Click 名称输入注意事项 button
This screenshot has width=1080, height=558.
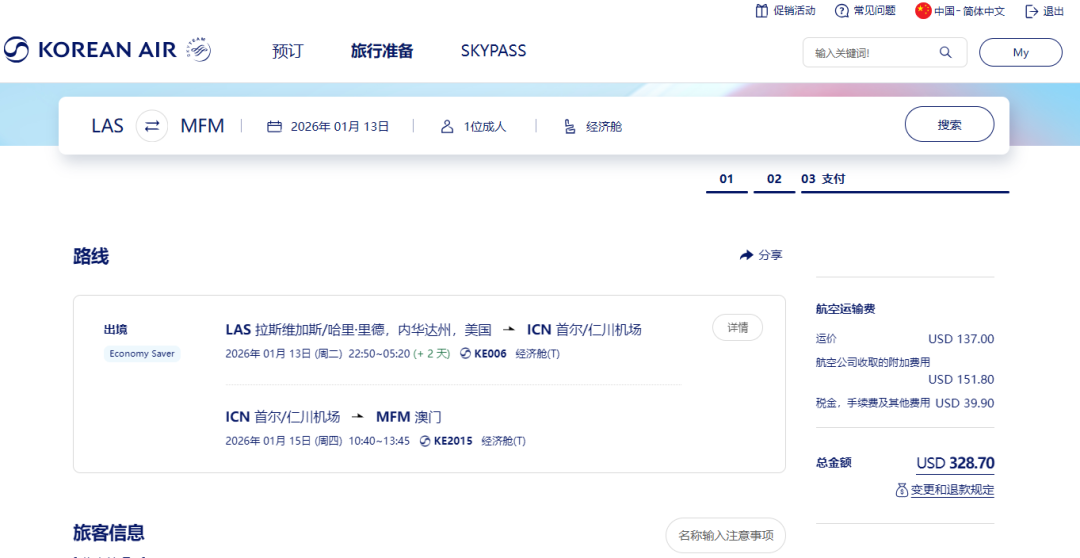(725, 535)
